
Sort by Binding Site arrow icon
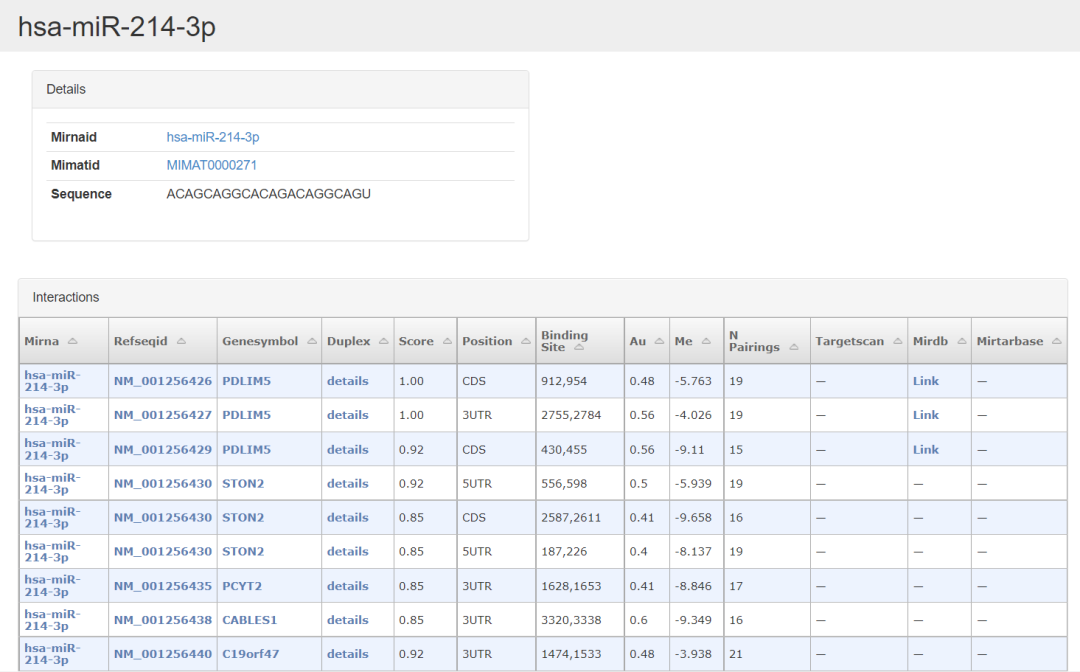pos(579,348)
